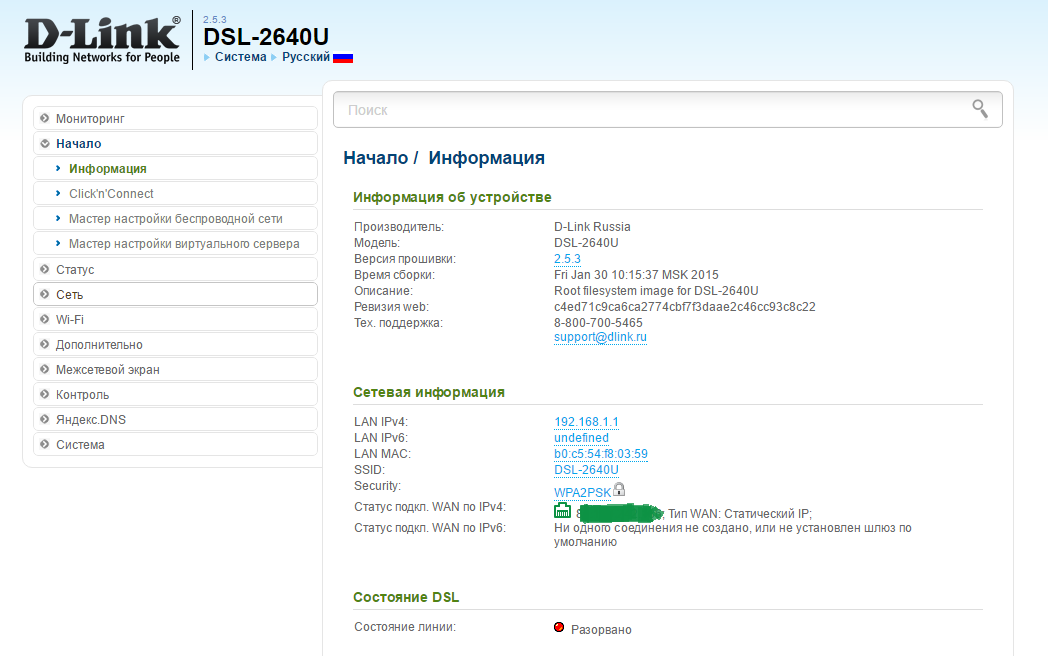Expand the Мониторинг menu section

[90, 119]
